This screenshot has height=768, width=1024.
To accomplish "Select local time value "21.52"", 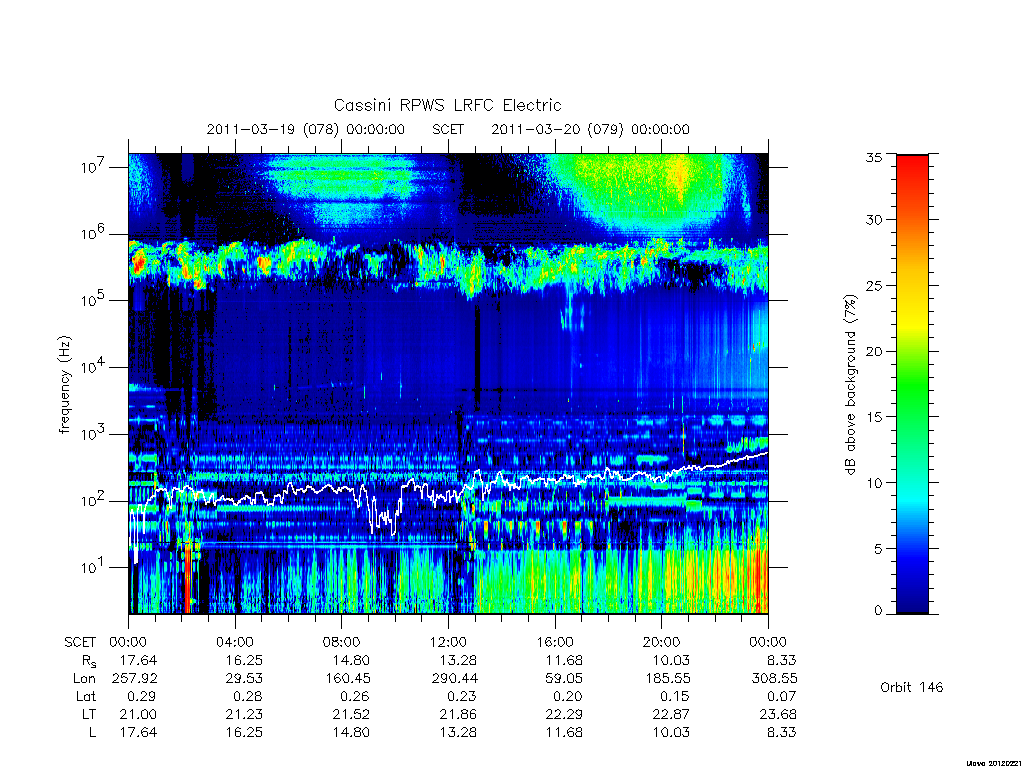I will pos(351,714).
